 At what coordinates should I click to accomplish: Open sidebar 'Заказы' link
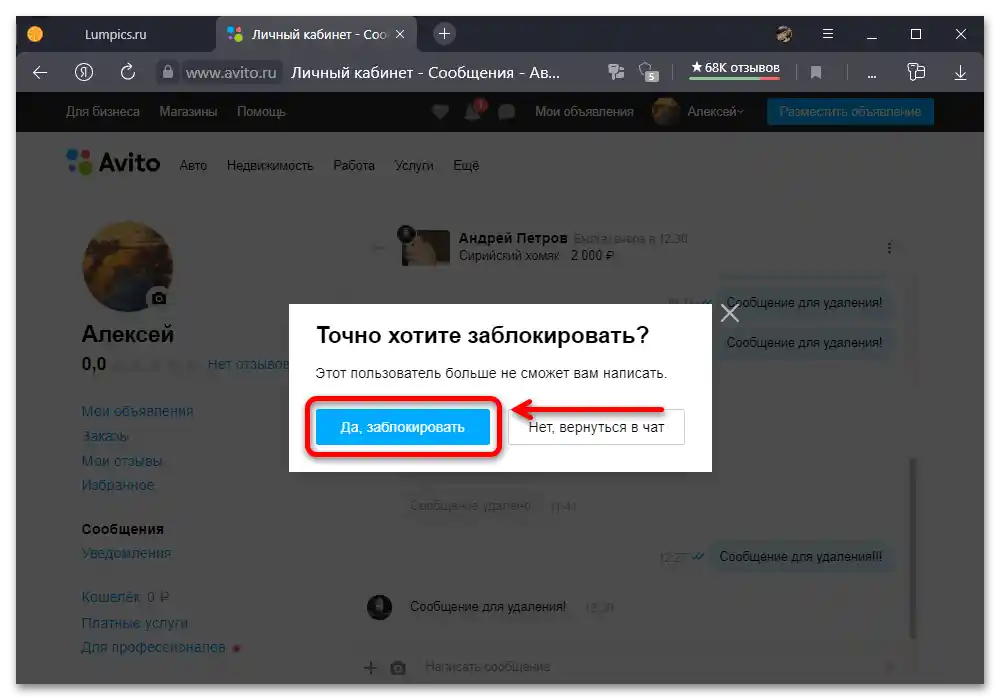pyautogui.click(x=105, y=436)
